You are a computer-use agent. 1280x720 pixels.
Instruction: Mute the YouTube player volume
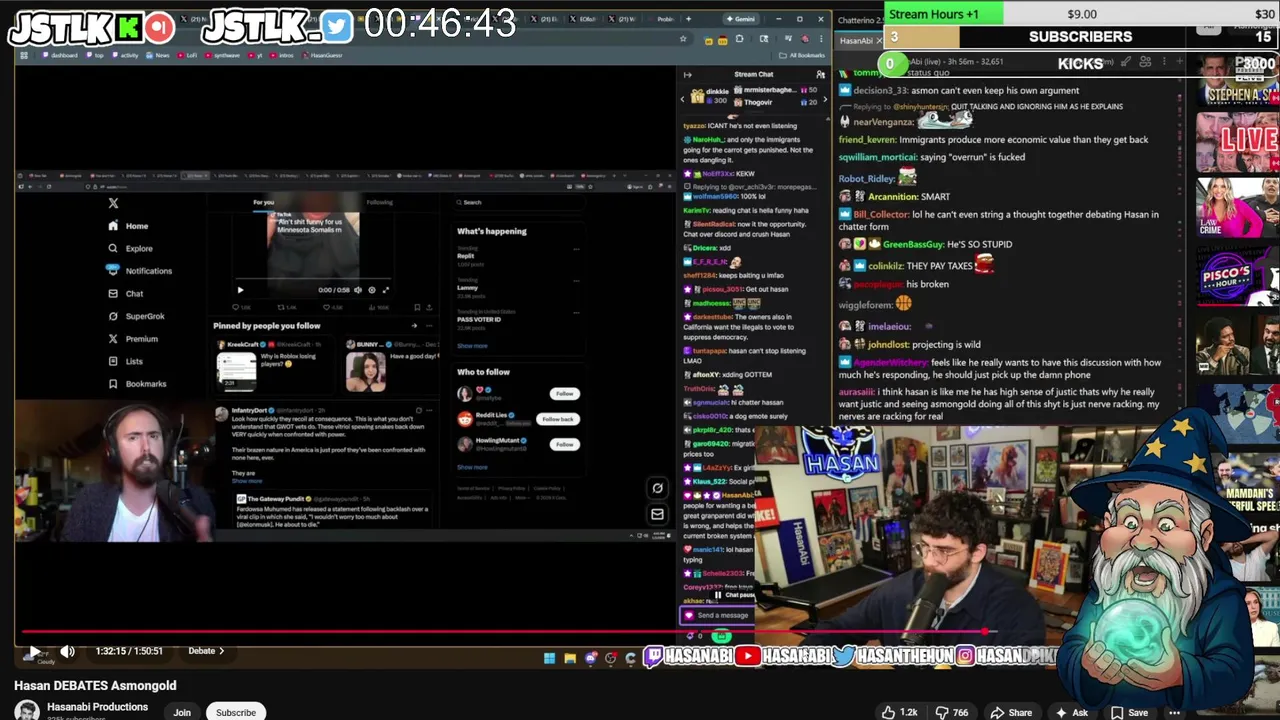pyautogui.click(x=67, y=651)
